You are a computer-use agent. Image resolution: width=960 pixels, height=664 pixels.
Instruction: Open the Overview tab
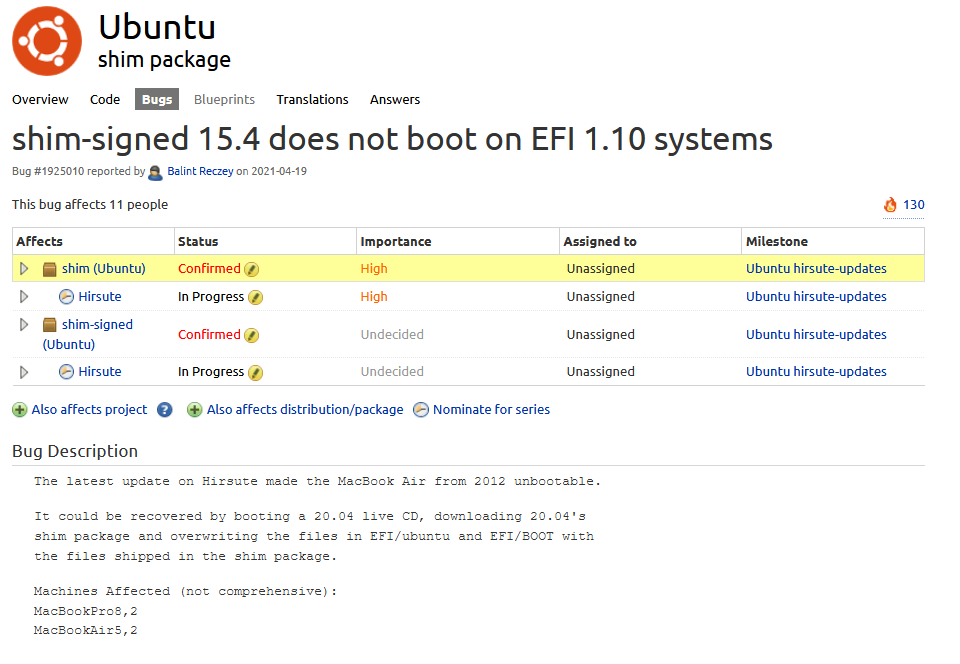point(40,100)
